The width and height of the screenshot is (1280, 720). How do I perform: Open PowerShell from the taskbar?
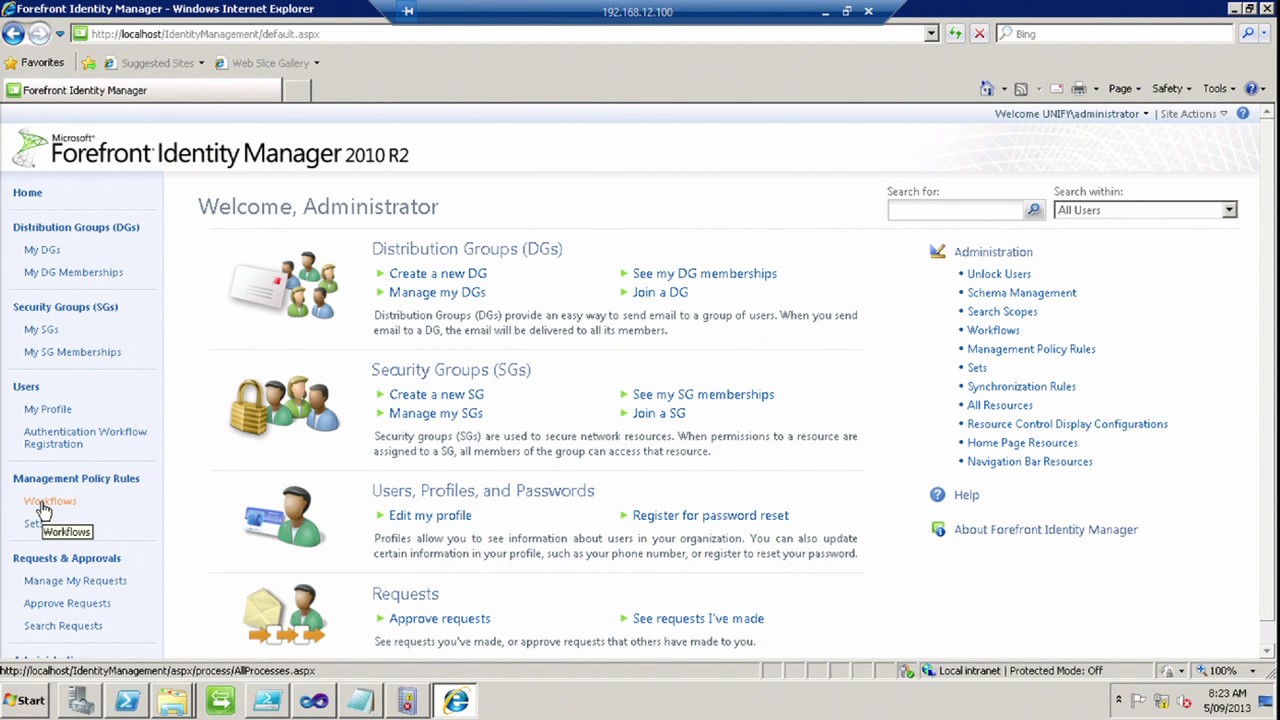click(127, 701)
